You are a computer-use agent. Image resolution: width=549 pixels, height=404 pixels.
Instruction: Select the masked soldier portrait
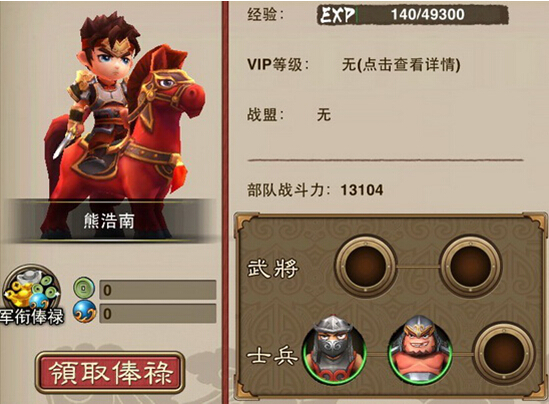tap(334, 349)
